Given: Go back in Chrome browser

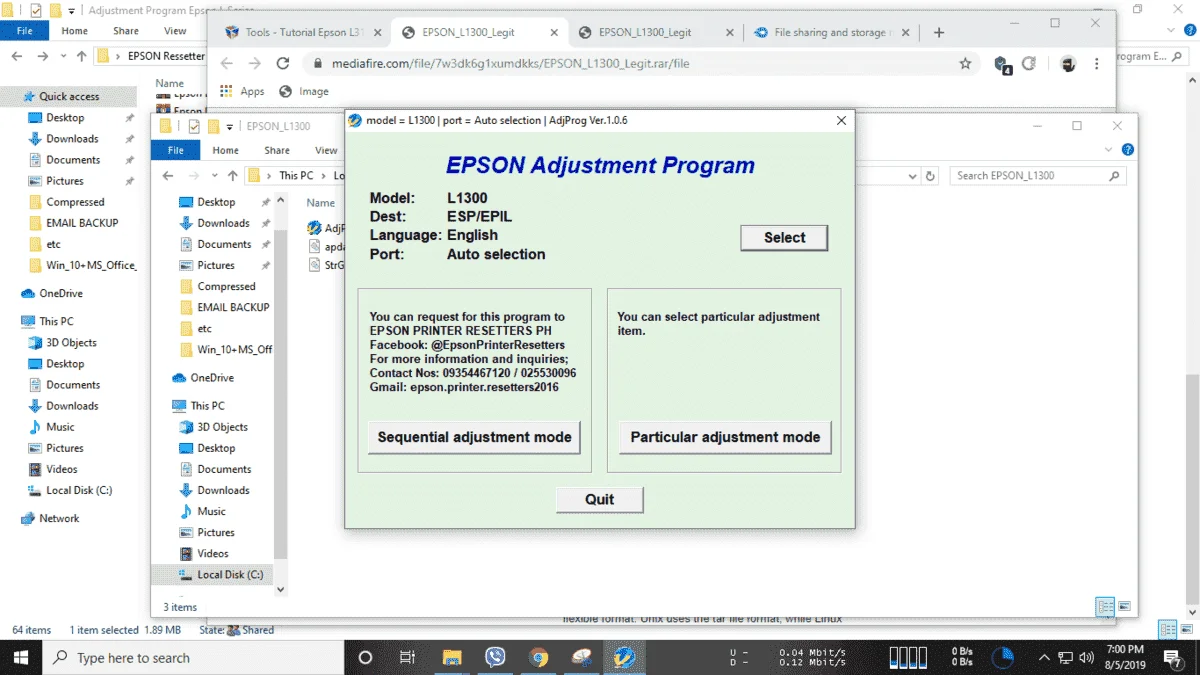Looking at the screenshot, I should 227,63.
